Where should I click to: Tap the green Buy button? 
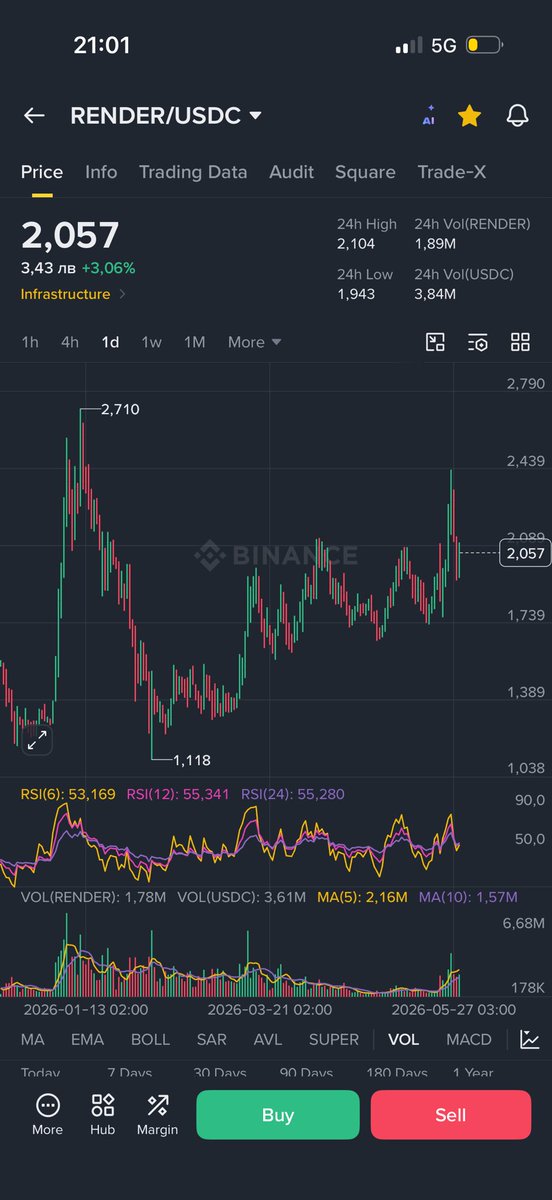(x=278, y=1115)
